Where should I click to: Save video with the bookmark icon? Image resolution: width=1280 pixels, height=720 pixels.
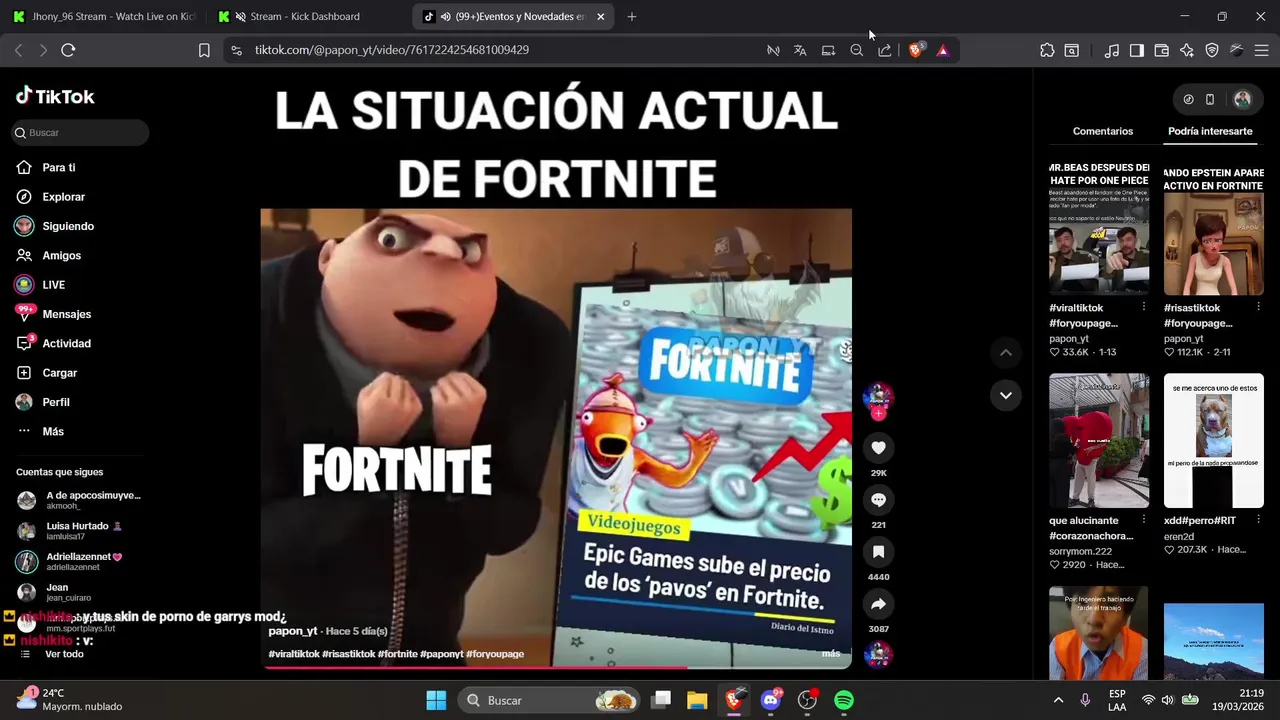pos(878,552)
